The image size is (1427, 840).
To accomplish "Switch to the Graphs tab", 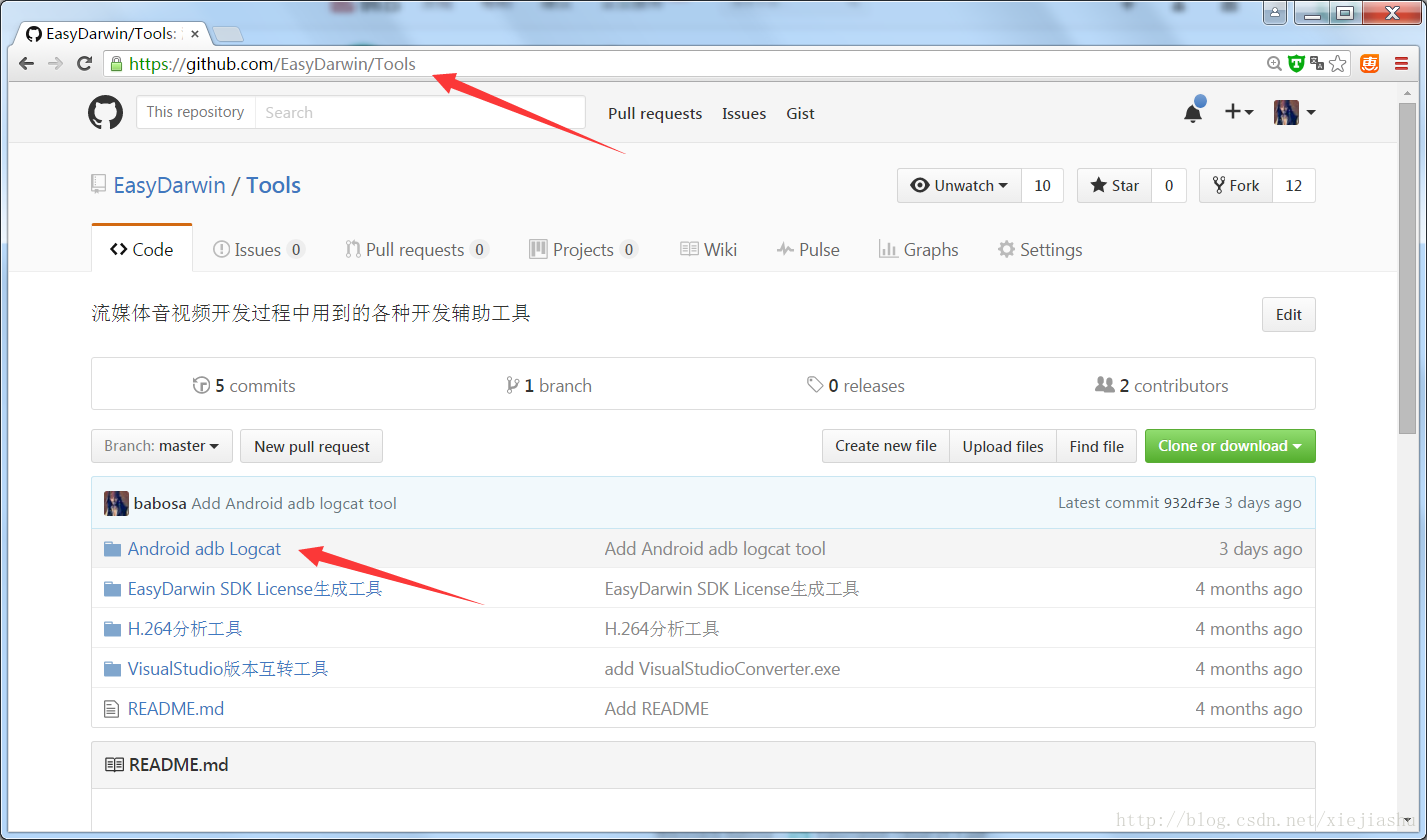I will 919,249.
